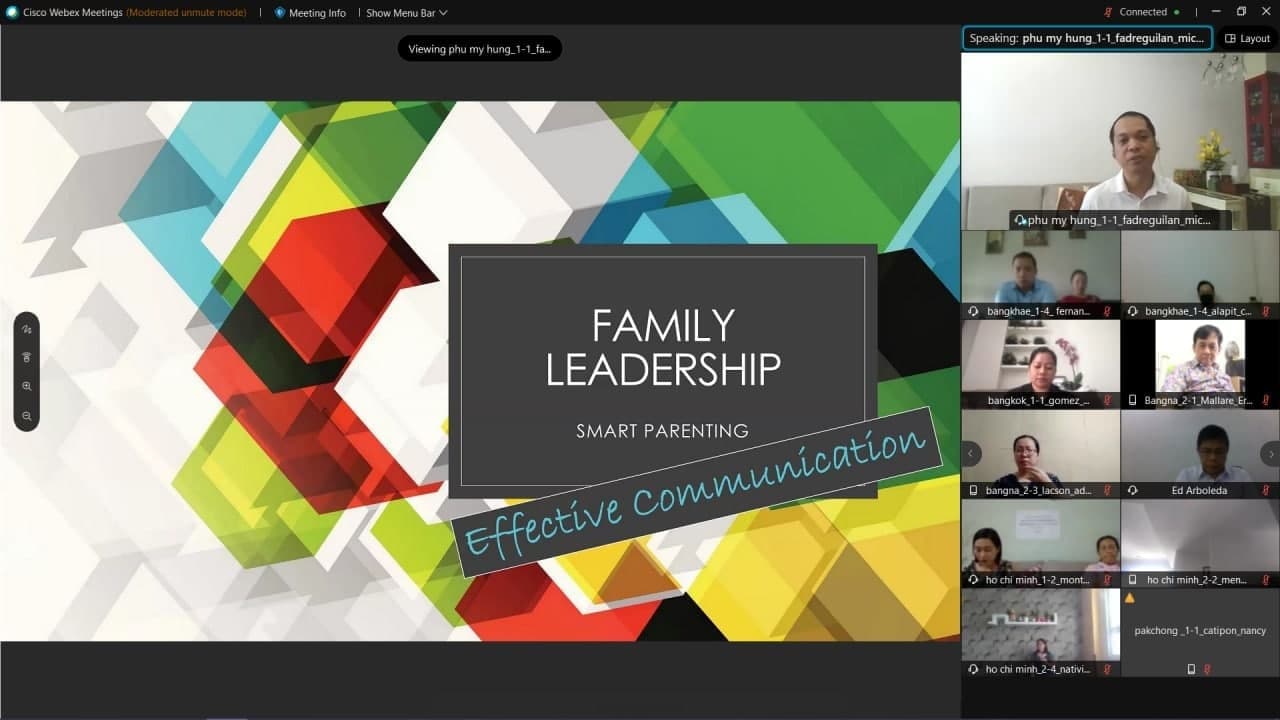Restore down the Webex window
This screenshot has width=1280, height=720.
[1241, 12]
